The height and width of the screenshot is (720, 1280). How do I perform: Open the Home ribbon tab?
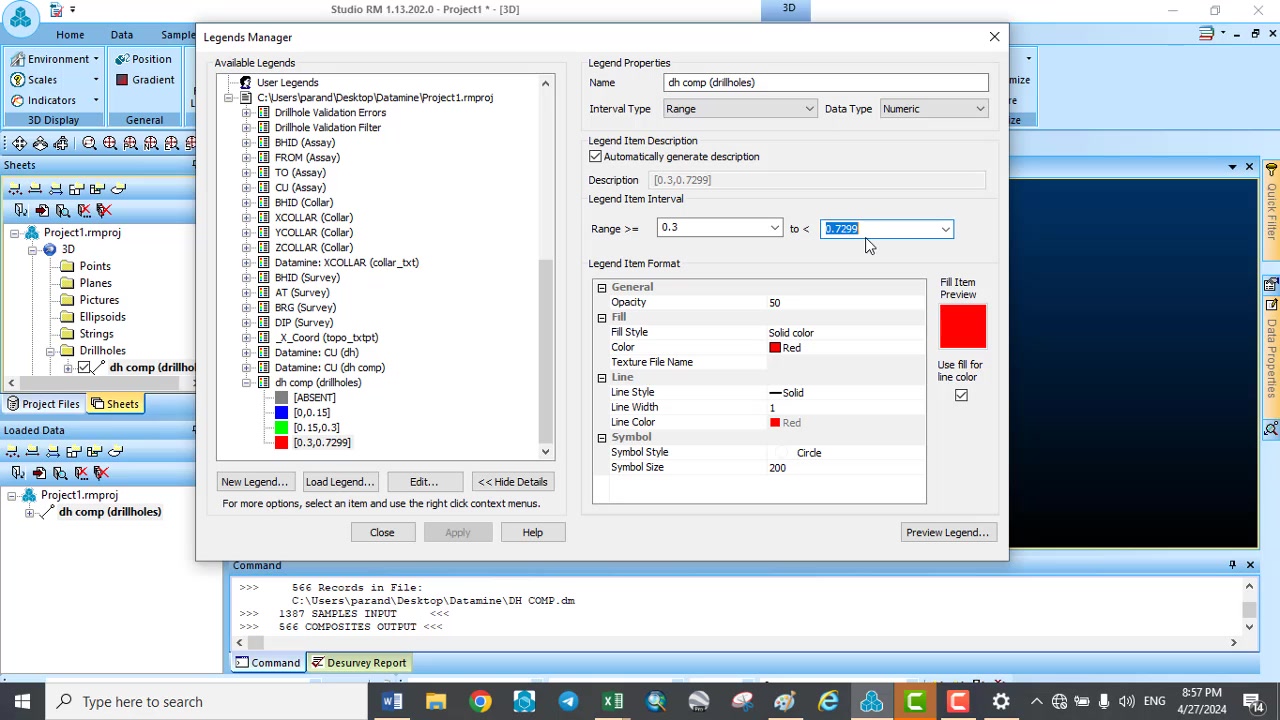click(x=70, y=35)
